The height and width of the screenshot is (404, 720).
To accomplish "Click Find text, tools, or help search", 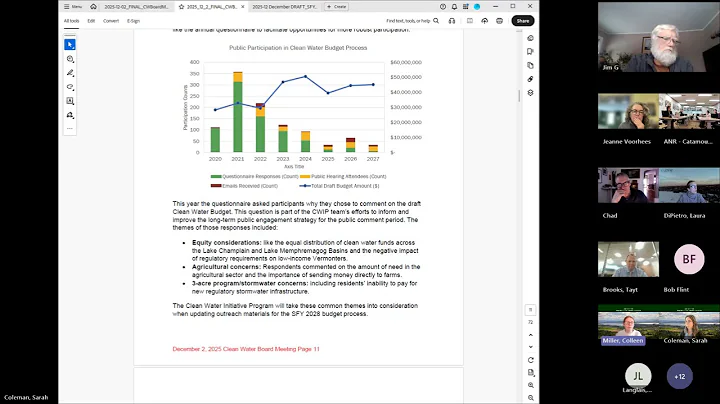I will (x=412, y=21).
